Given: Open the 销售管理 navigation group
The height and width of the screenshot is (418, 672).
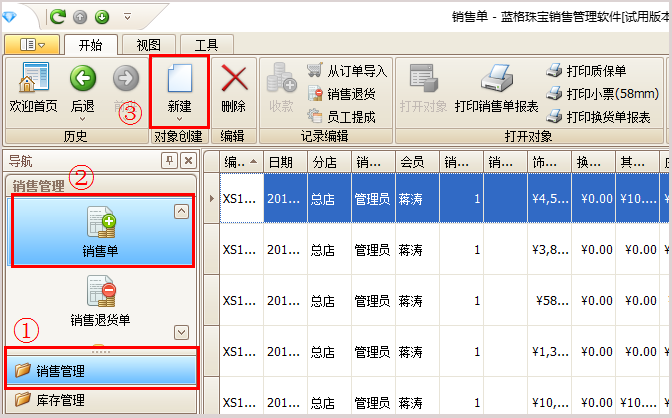Looking at the screenshot, I should point(102,370).
